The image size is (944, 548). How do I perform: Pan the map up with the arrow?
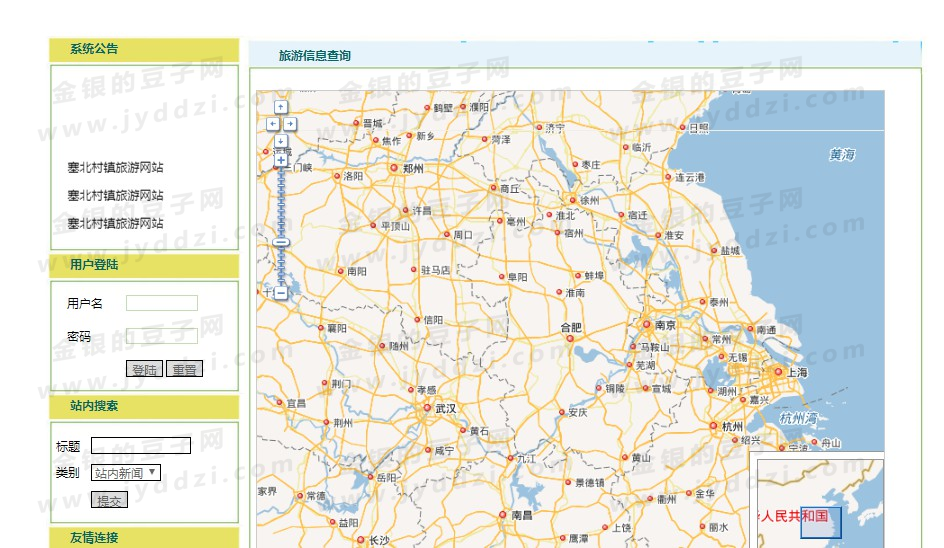tap(281, 107)
